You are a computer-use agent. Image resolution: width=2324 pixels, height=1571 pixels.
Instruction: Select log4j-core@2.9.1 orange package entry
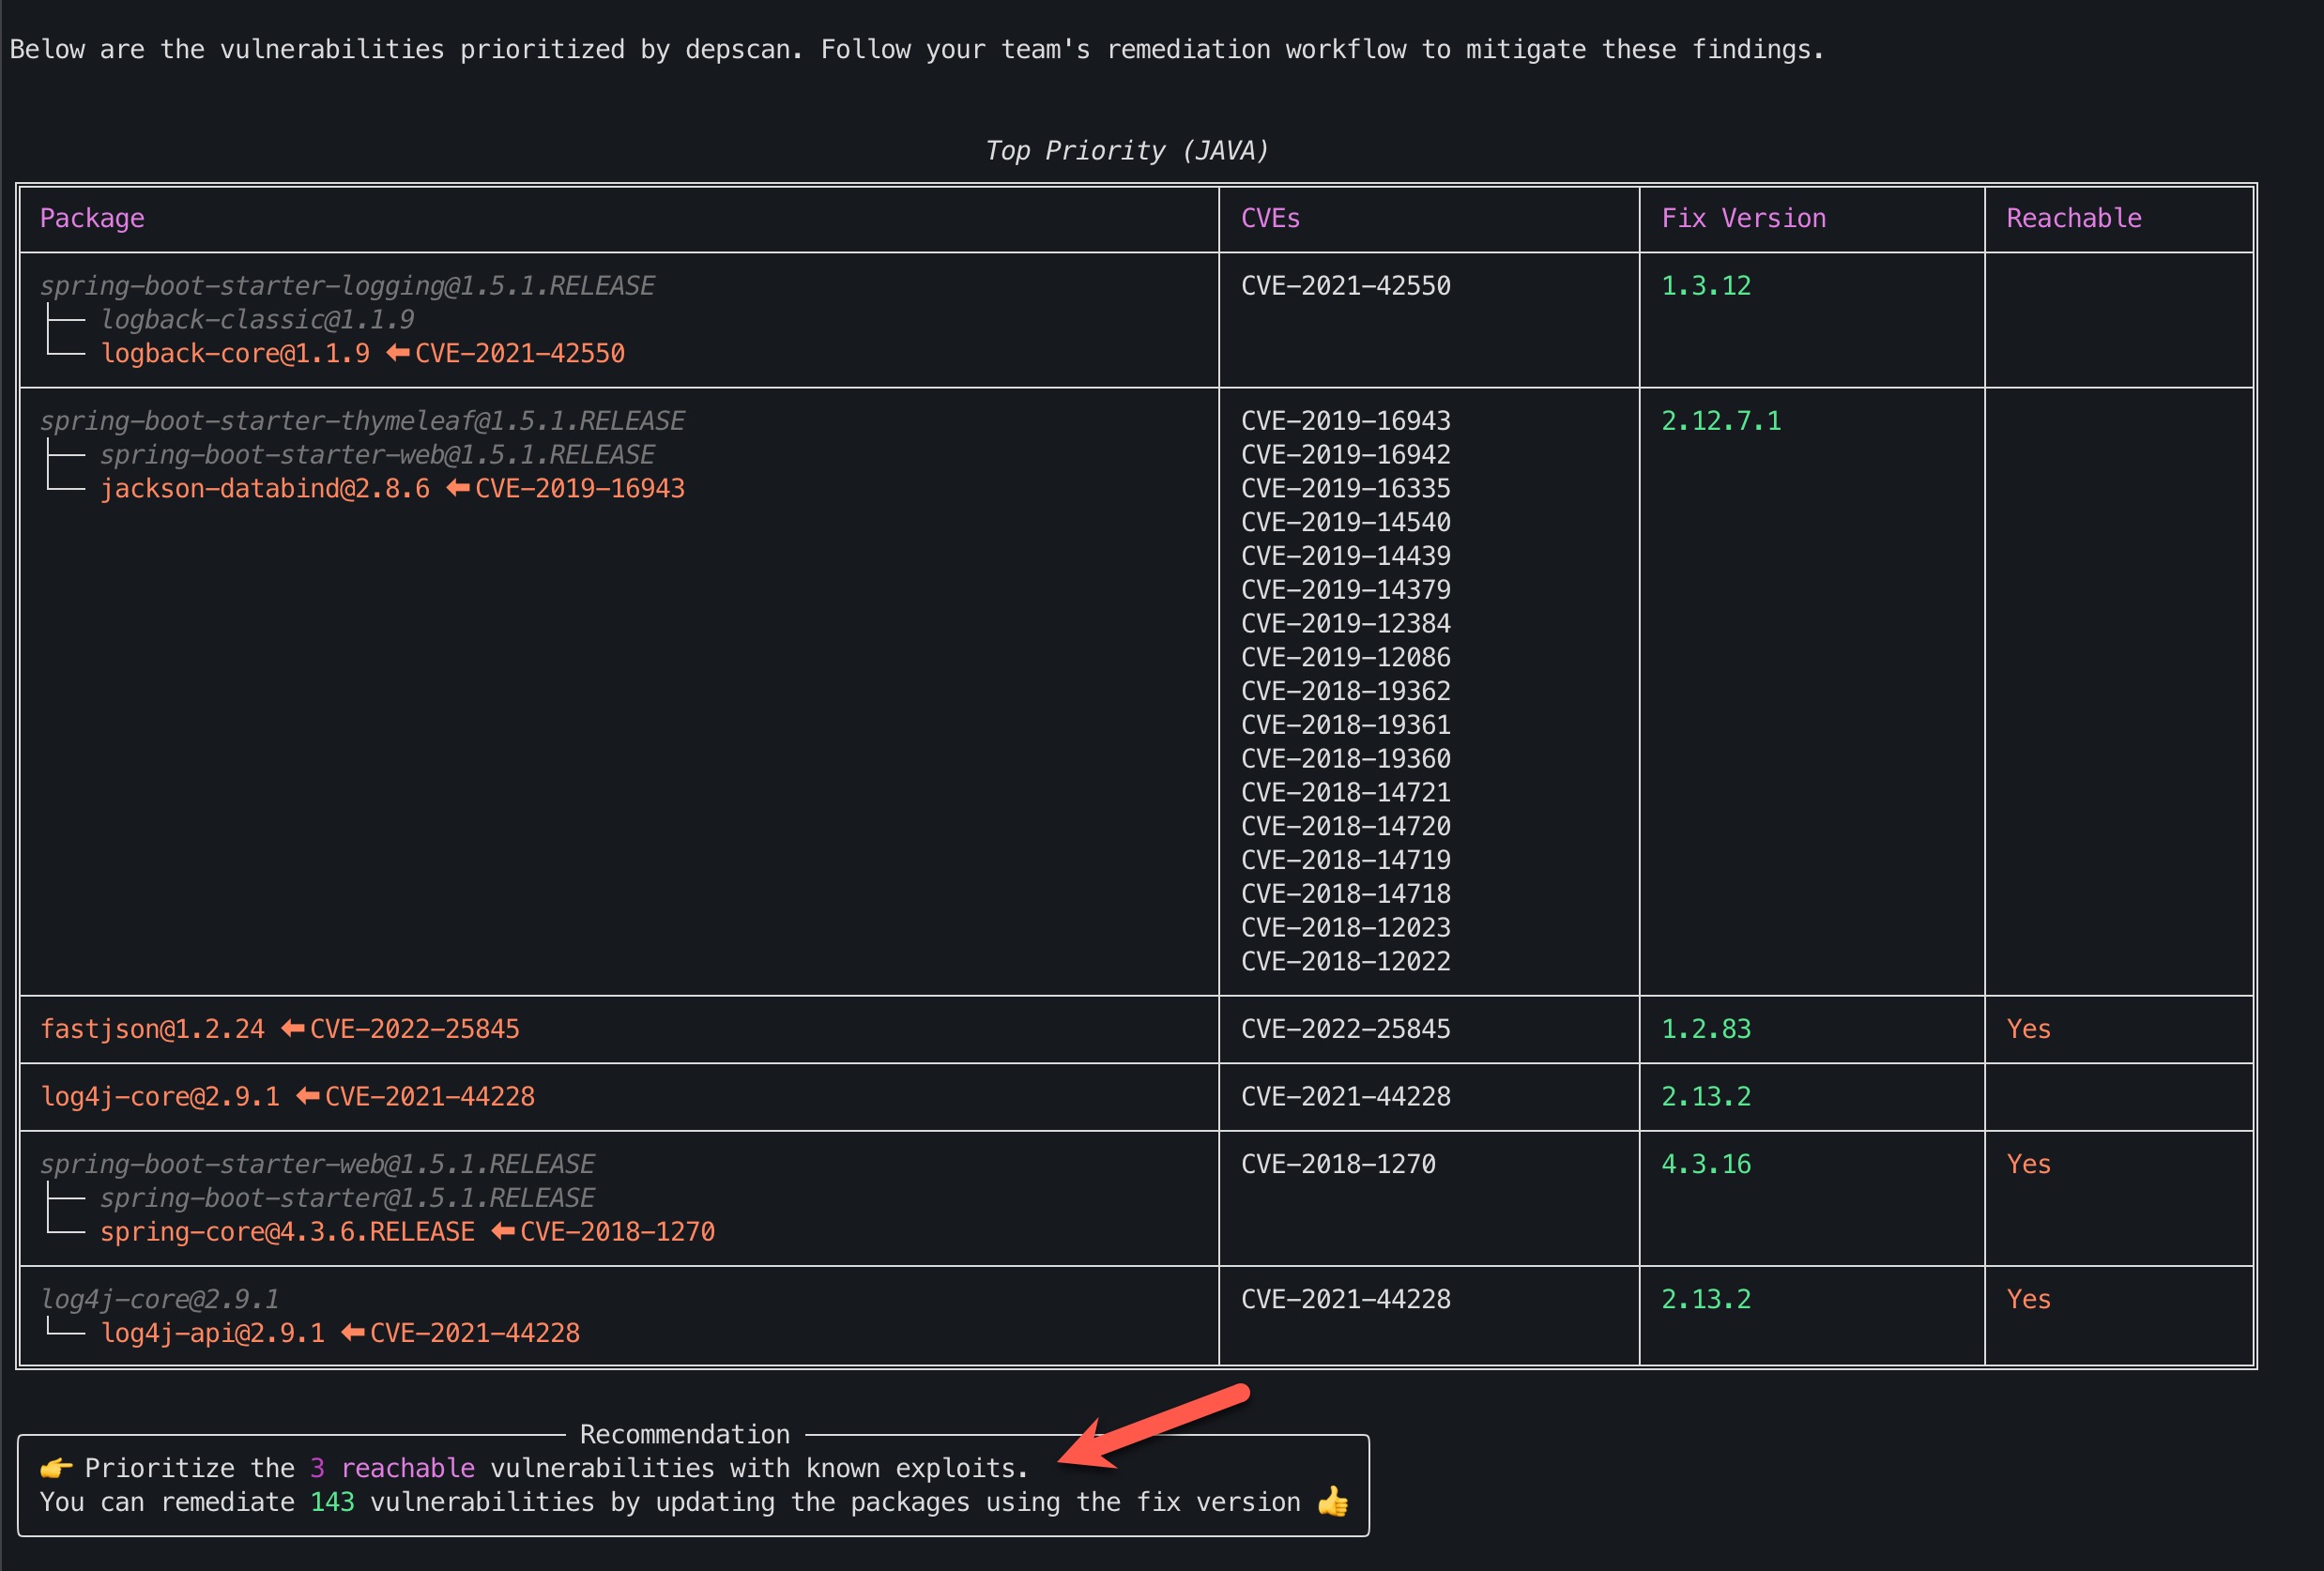160,1097
